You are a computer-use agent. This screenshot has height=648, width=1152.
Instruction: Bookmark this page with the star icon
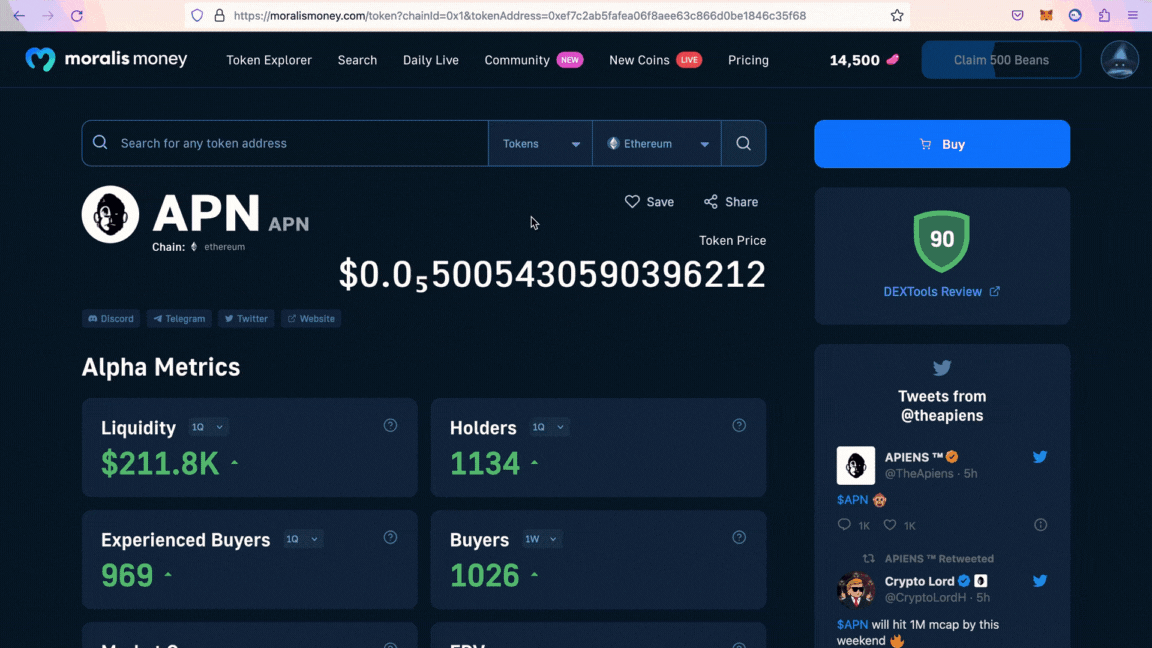coord(897,15)
